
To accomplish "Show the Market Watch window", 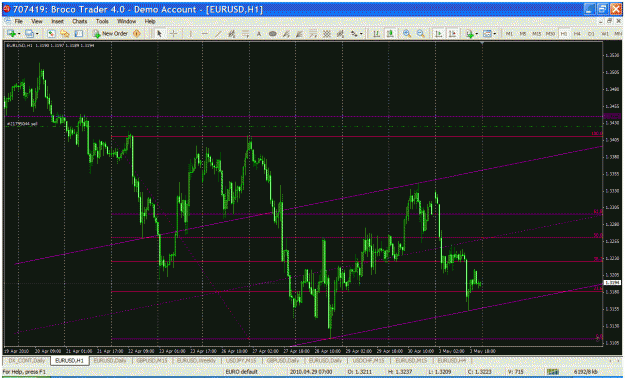I will tap(51, 34).
